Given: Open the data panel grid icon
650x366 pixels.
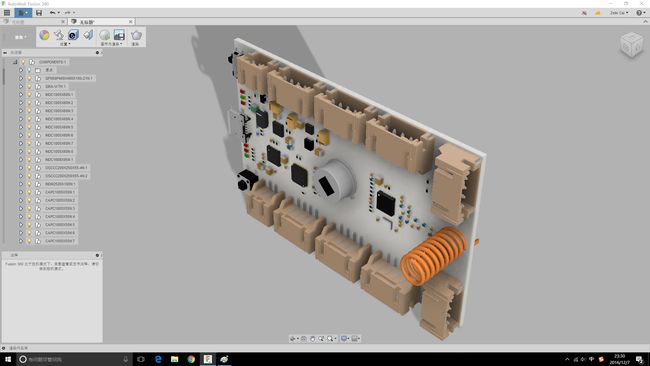Looking at the screenshot, I should (7, 13).
